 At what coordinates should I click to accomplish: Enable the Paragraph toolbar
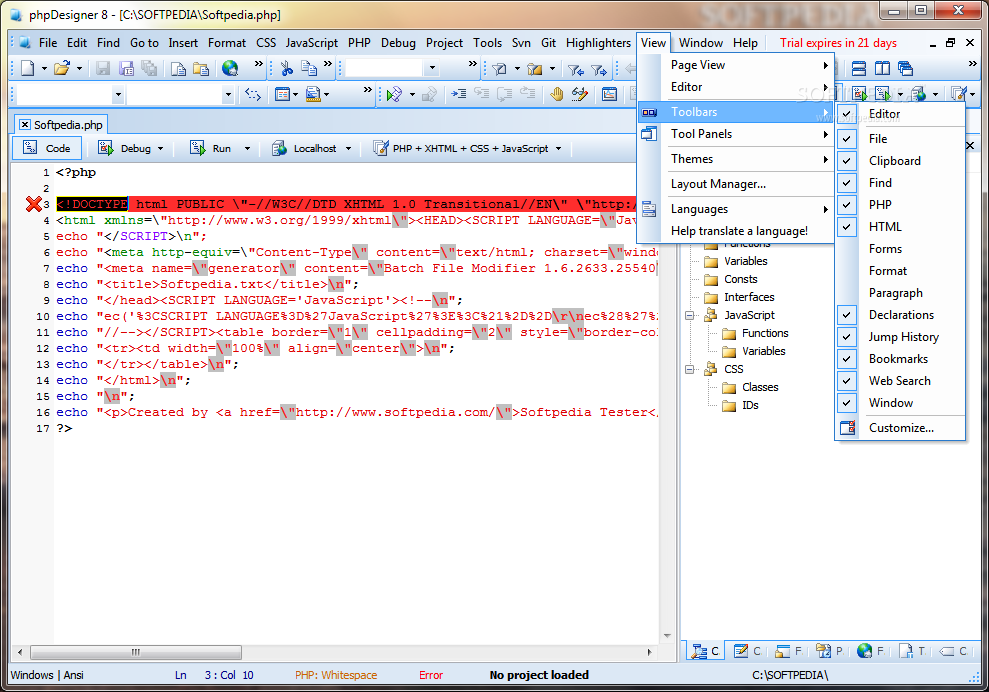(901, 293)
